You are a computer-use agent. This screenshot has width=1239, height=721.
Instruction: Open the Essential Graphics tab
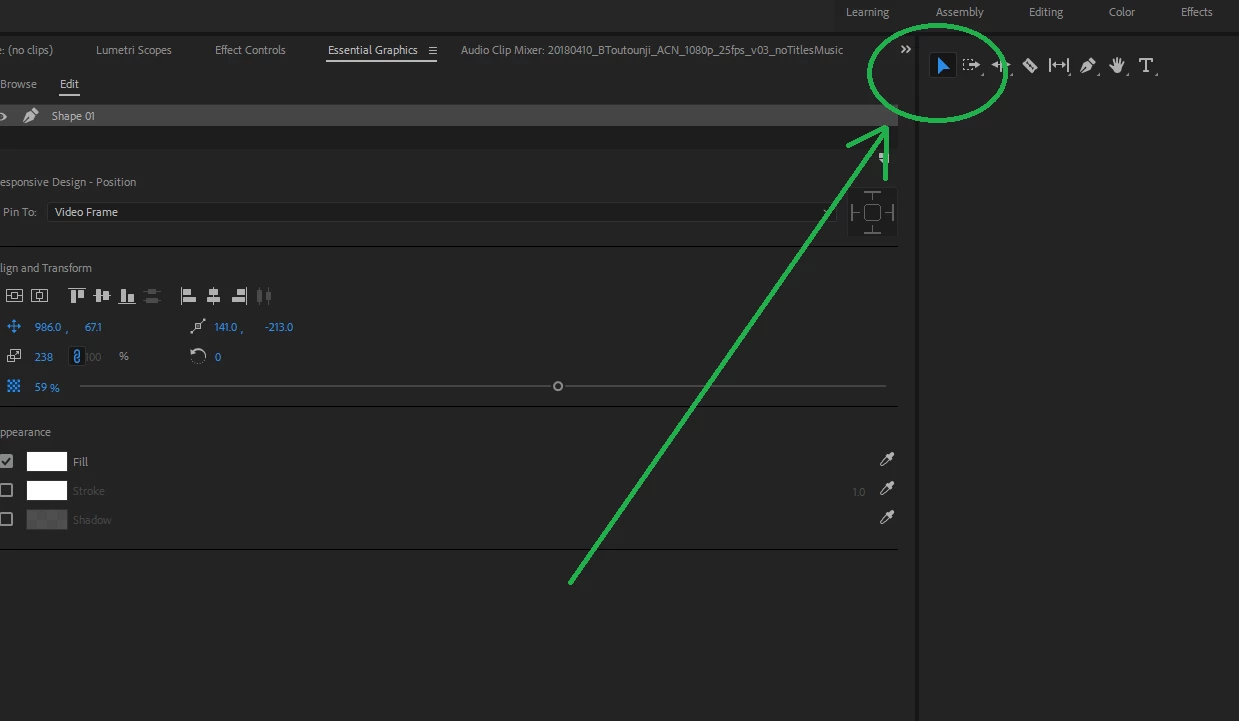(373, 50)
